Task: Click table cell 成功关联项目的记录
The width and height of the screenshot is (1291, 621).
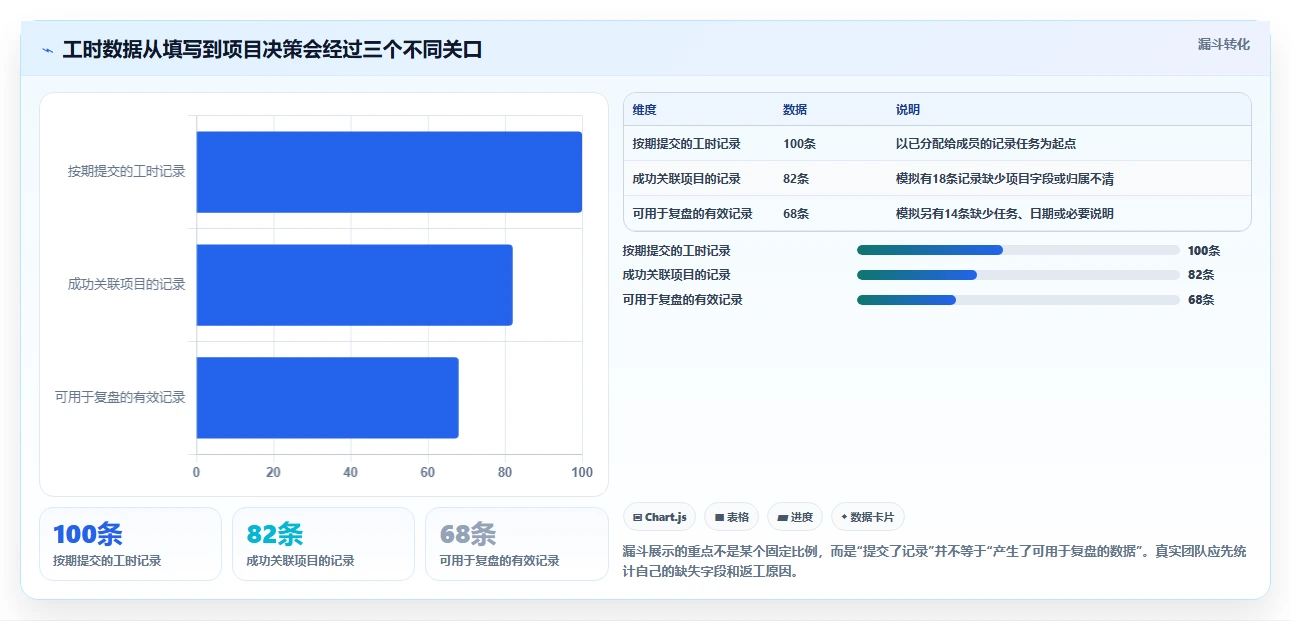Action: click(x=687, y=179)
